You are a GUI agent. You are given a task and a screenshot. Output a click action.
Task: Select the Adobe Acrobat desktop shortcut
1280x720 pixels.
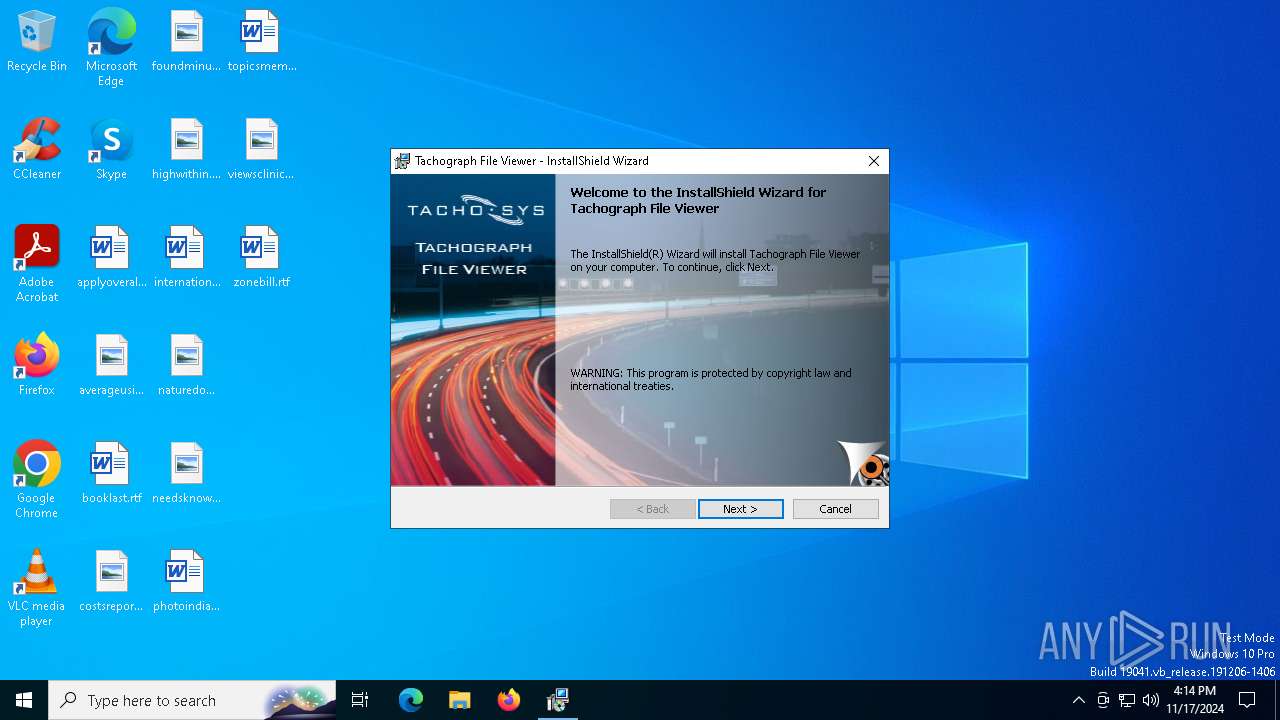click(37, 264)
